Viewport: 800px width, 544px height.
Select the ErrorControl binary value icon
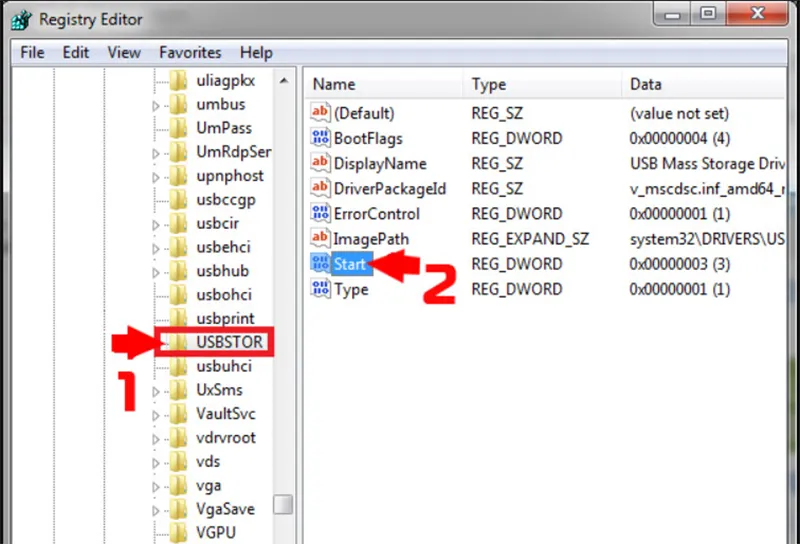[320, 214]
